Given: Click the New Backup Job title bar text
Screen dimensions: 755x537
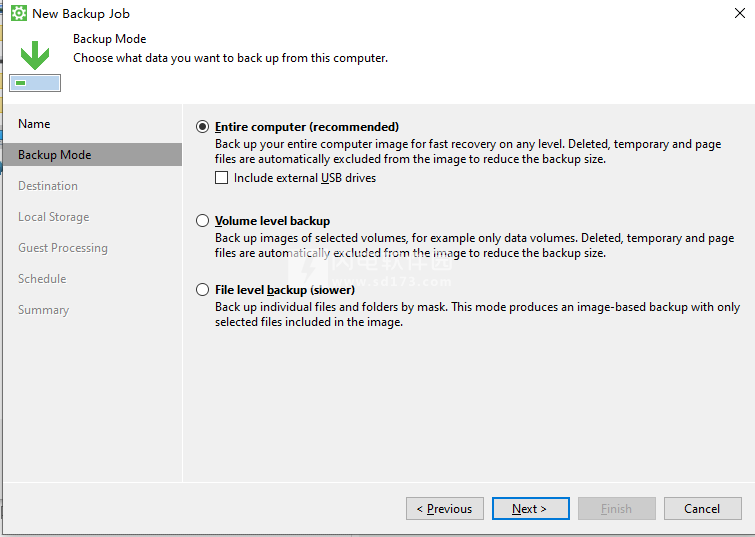Looking at the screenshot, I should 81,14.
